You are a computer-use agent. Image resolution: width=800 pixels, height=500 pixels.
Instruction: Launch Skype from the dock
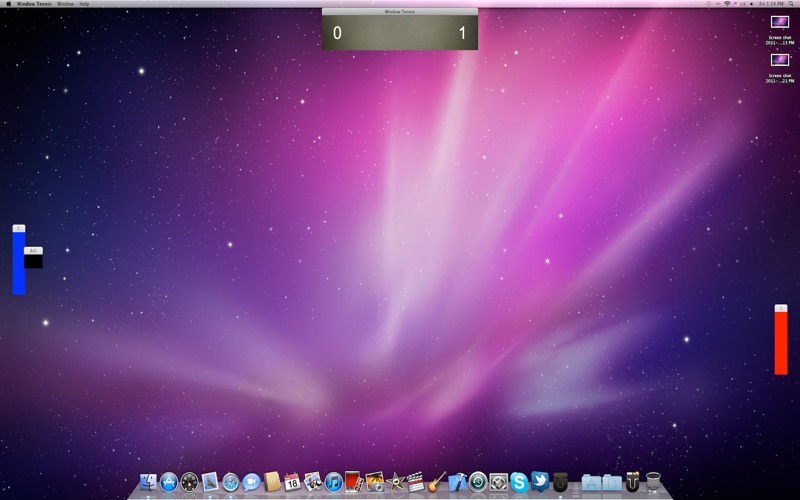click(519, 482)
